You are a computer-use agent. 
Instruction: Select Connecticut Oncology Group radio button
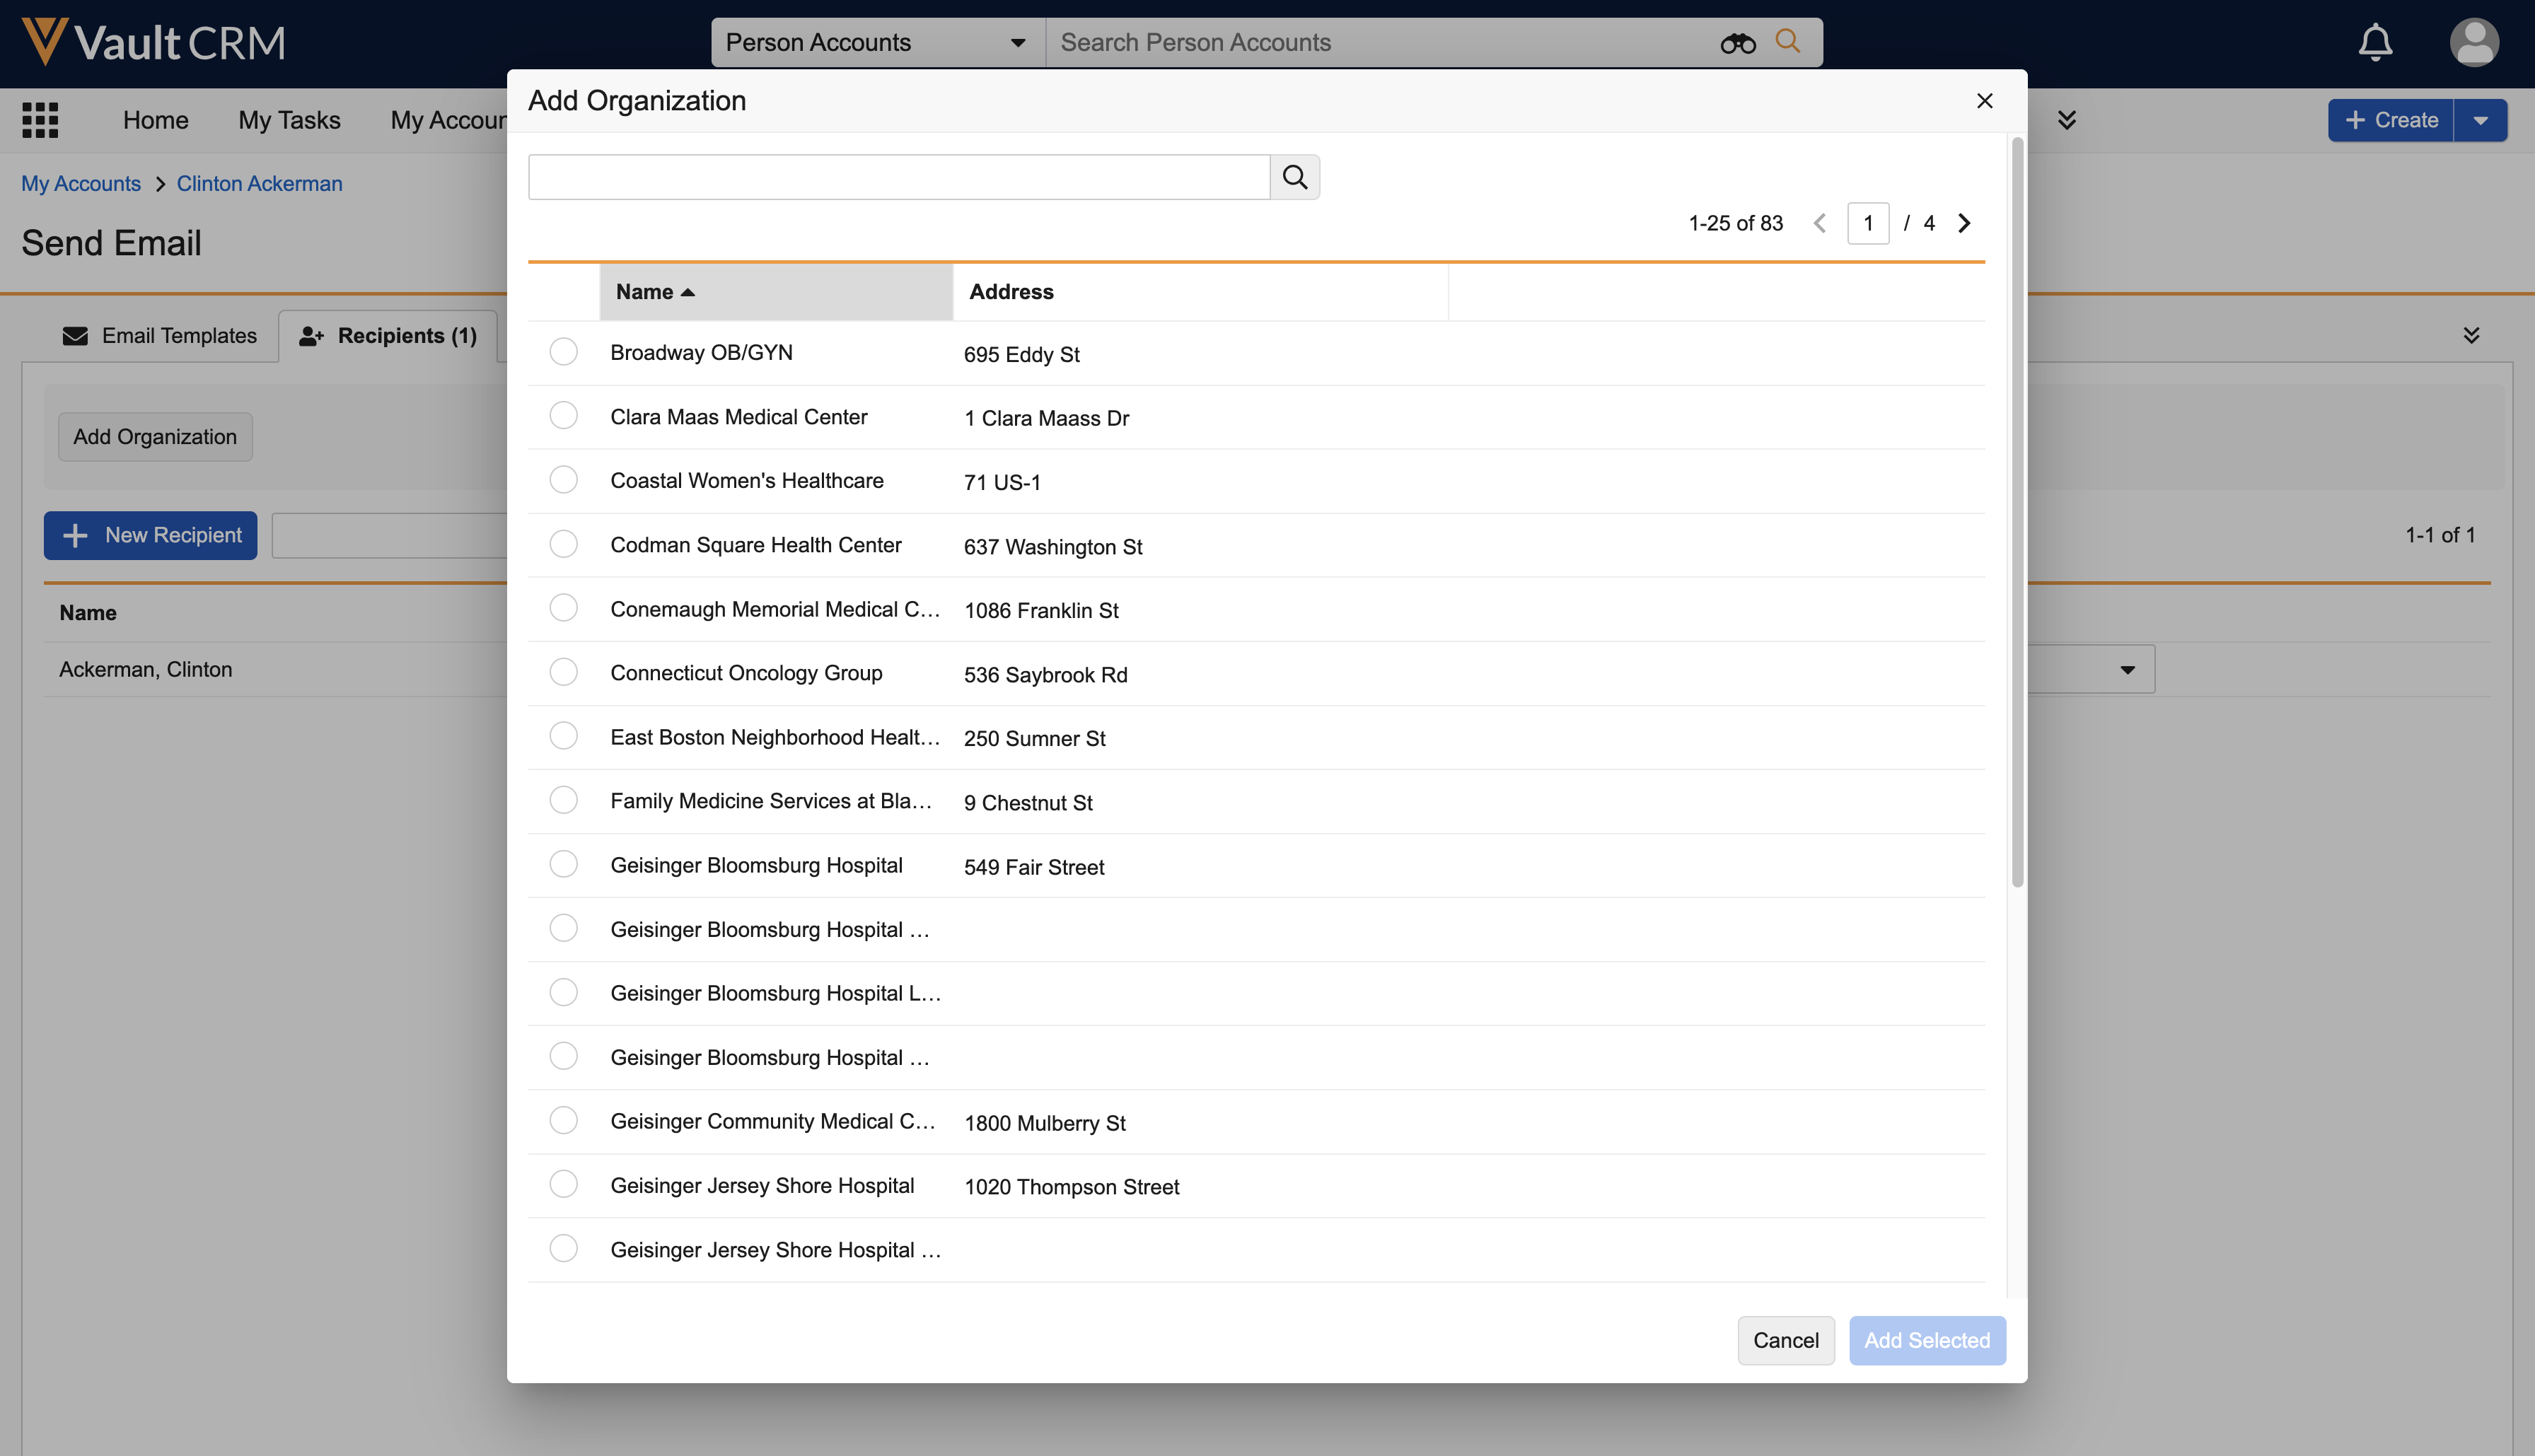(x=563, y=672)
